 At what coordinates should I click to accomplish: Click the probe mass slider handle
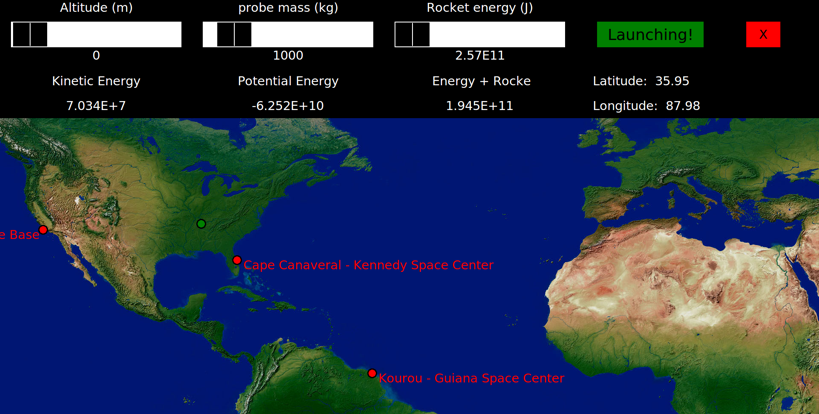(x=226, y=35)
